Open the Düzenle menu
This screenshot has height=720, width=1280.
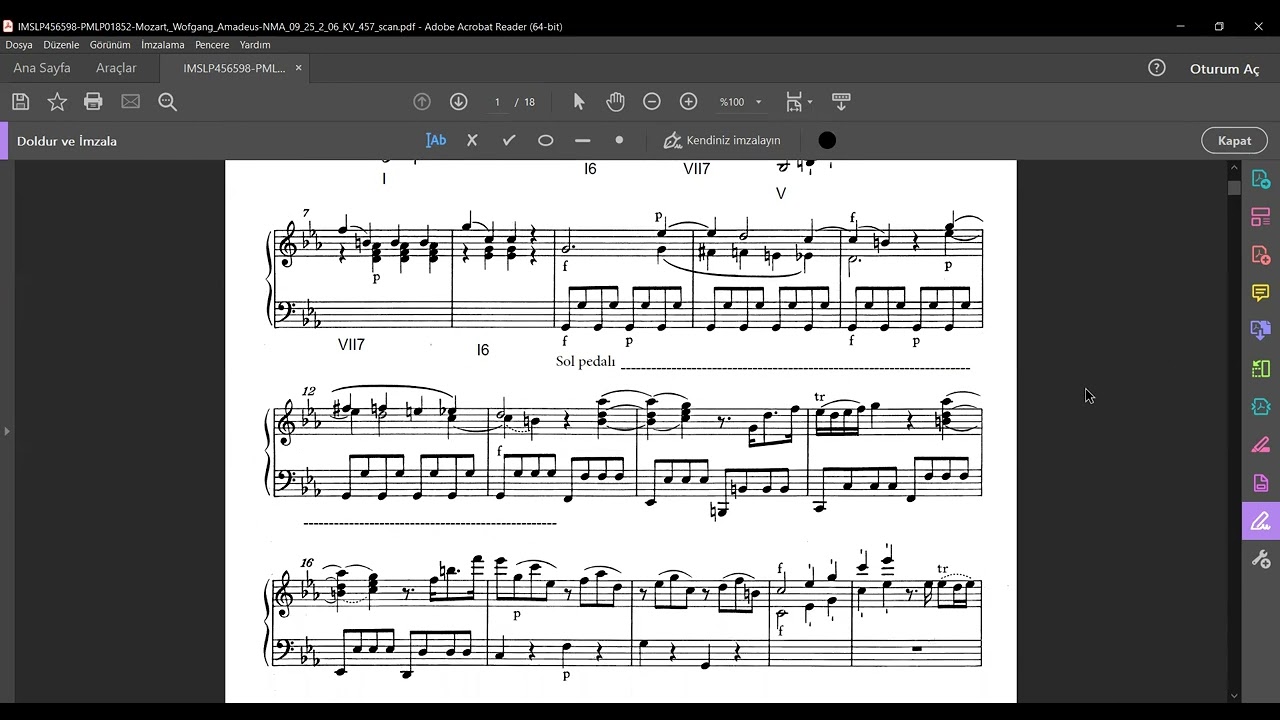point(61,45)
